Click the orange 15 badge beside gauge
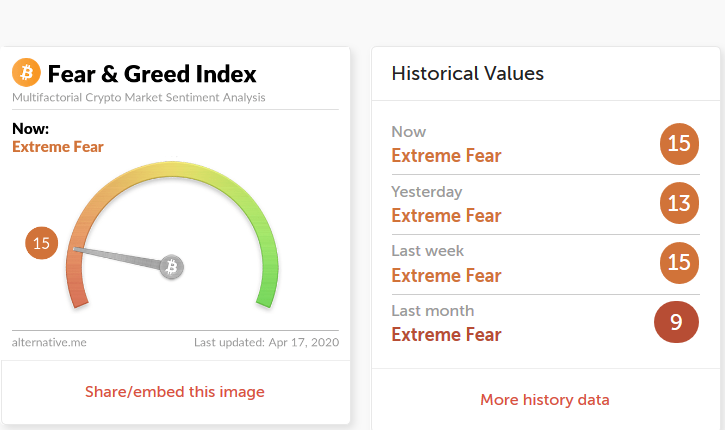This screenshot has width=725, height=430. click(42, 243)
